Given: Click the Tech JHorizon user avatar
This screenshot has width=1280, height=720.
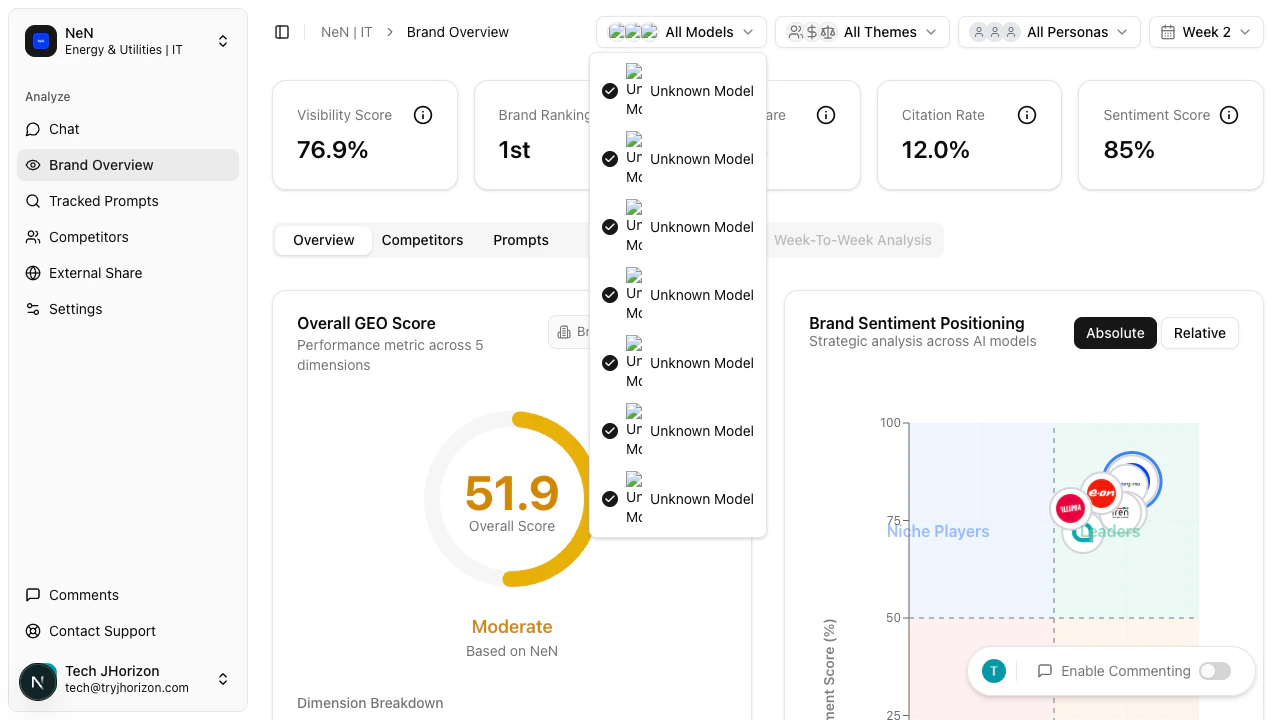Looking at the screenshot, I should (38, 682).
